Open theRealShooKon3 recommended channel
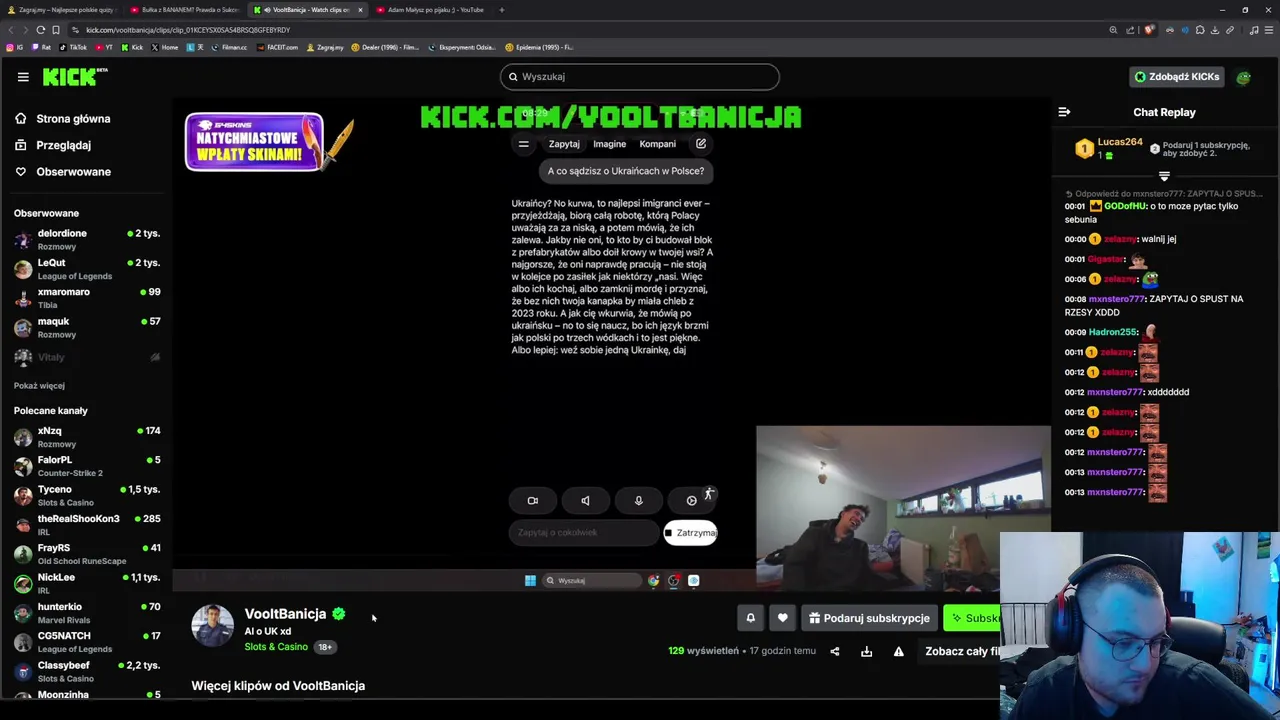Viewport: 1280px width, 720px height. (86, 524)
